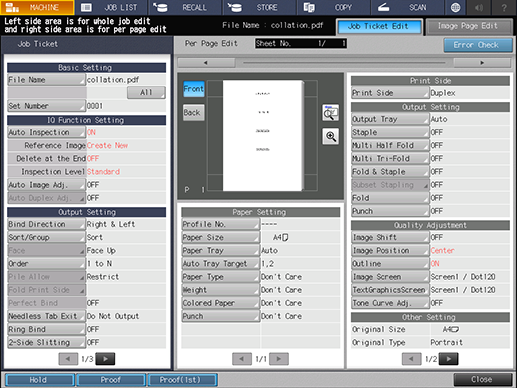
Task: Open Bind Direction setting
Action: point(46,224)
